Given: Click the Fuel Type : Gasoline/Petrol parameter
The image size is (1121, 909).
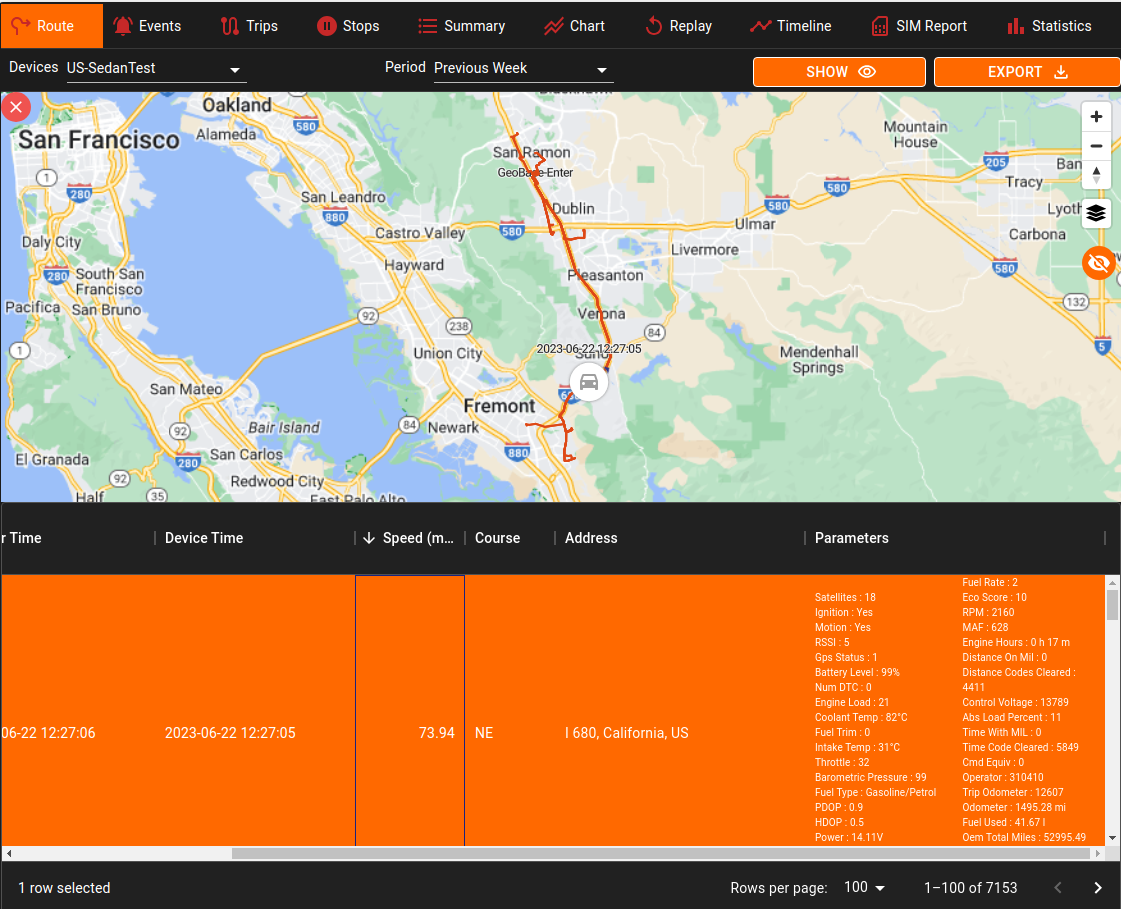Looking at the screenshot, I should [875, 792].
